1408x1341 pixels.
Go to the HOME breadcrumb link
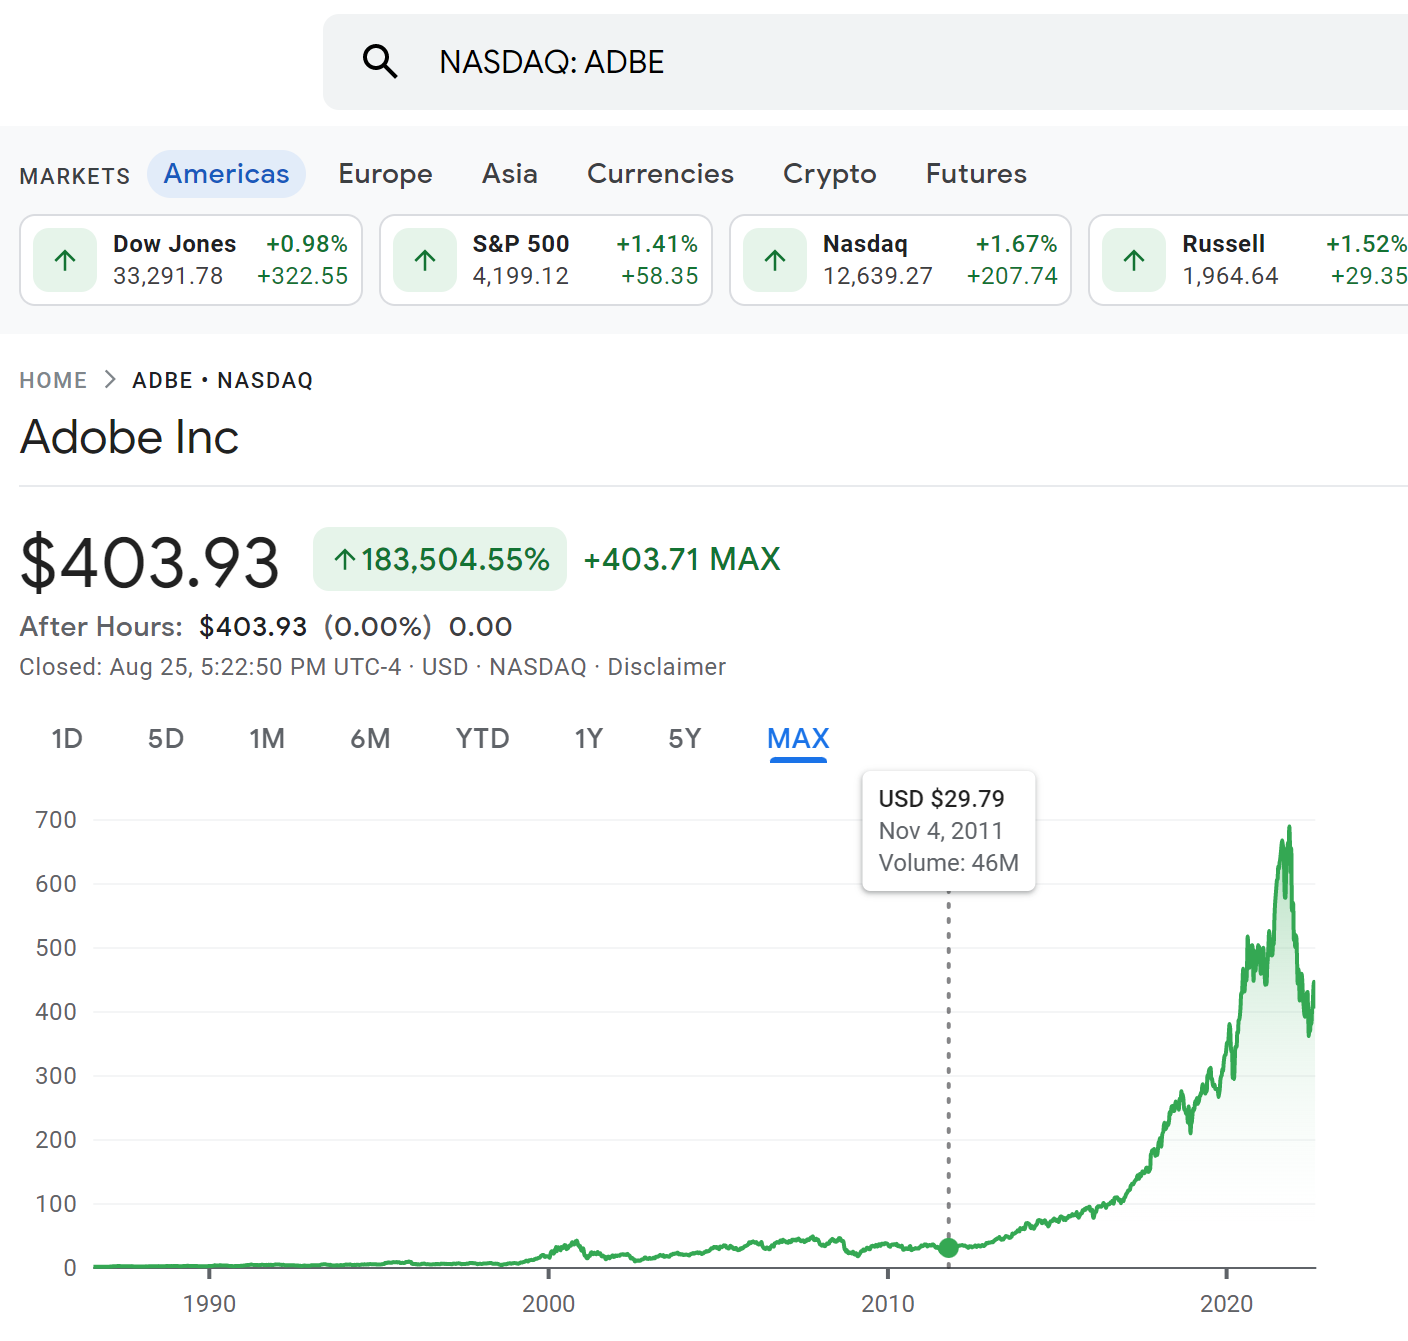[x=53, y=380]
